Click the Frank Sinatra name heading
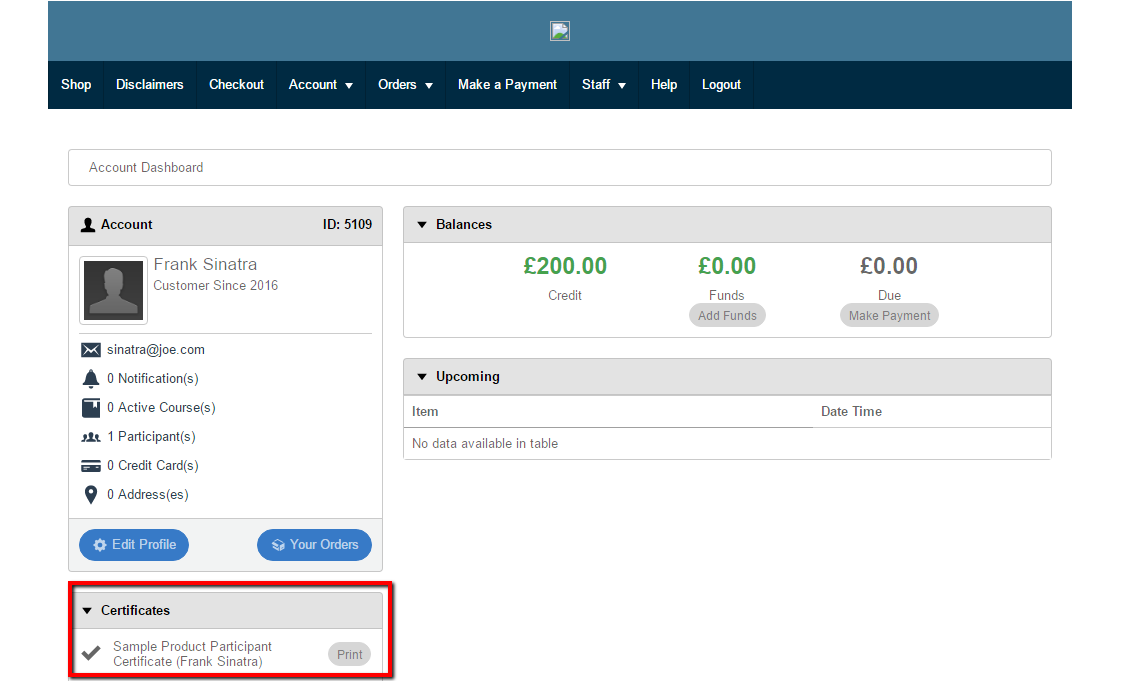Image resolution: width=1148 pixels, height=681 pixels. click(x=206, y=264)
